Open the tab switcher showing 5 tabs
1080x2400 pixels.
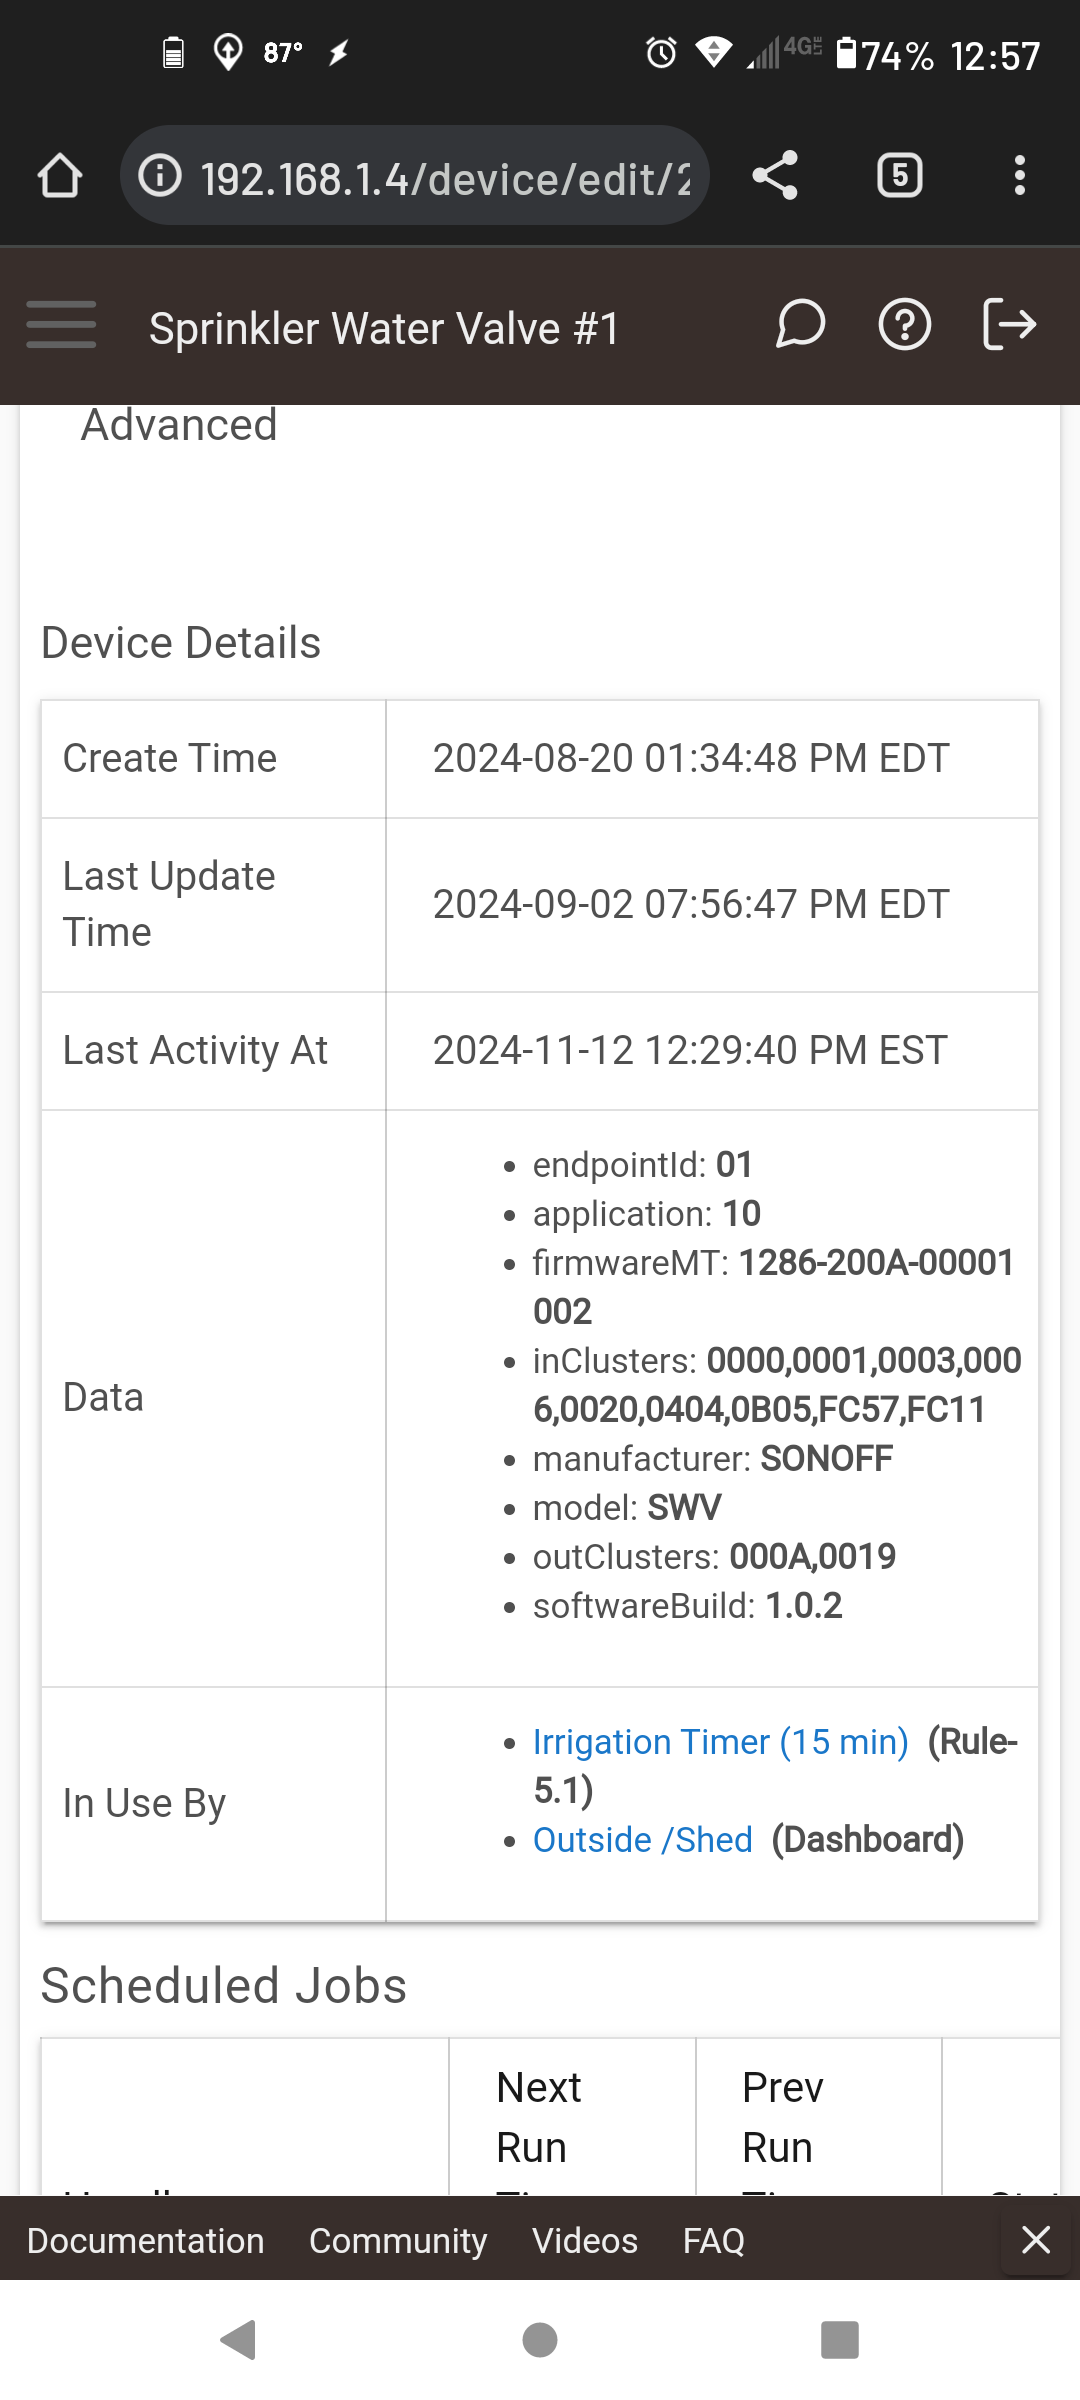coord(899,176)
